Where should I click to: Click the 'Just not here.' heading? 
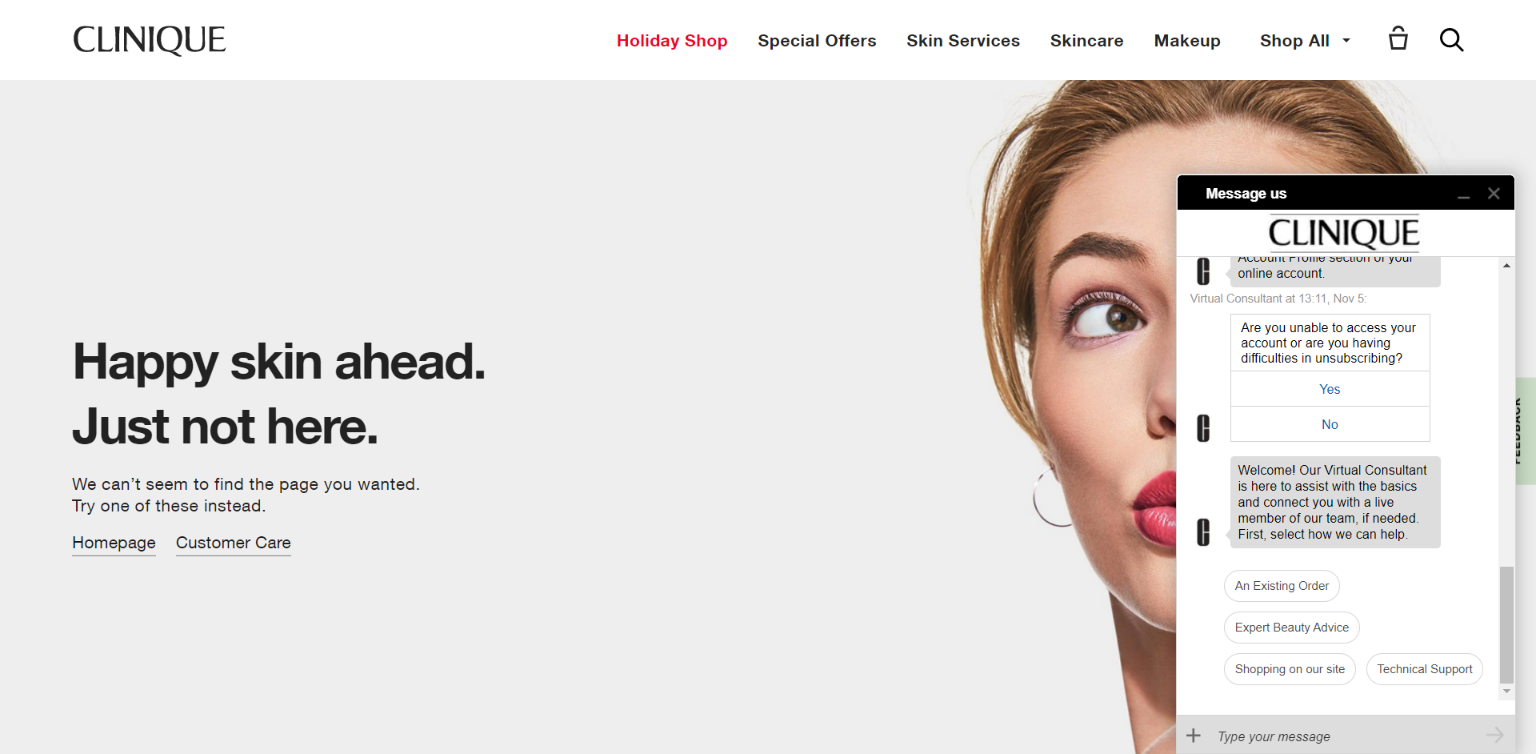point(225,426)
